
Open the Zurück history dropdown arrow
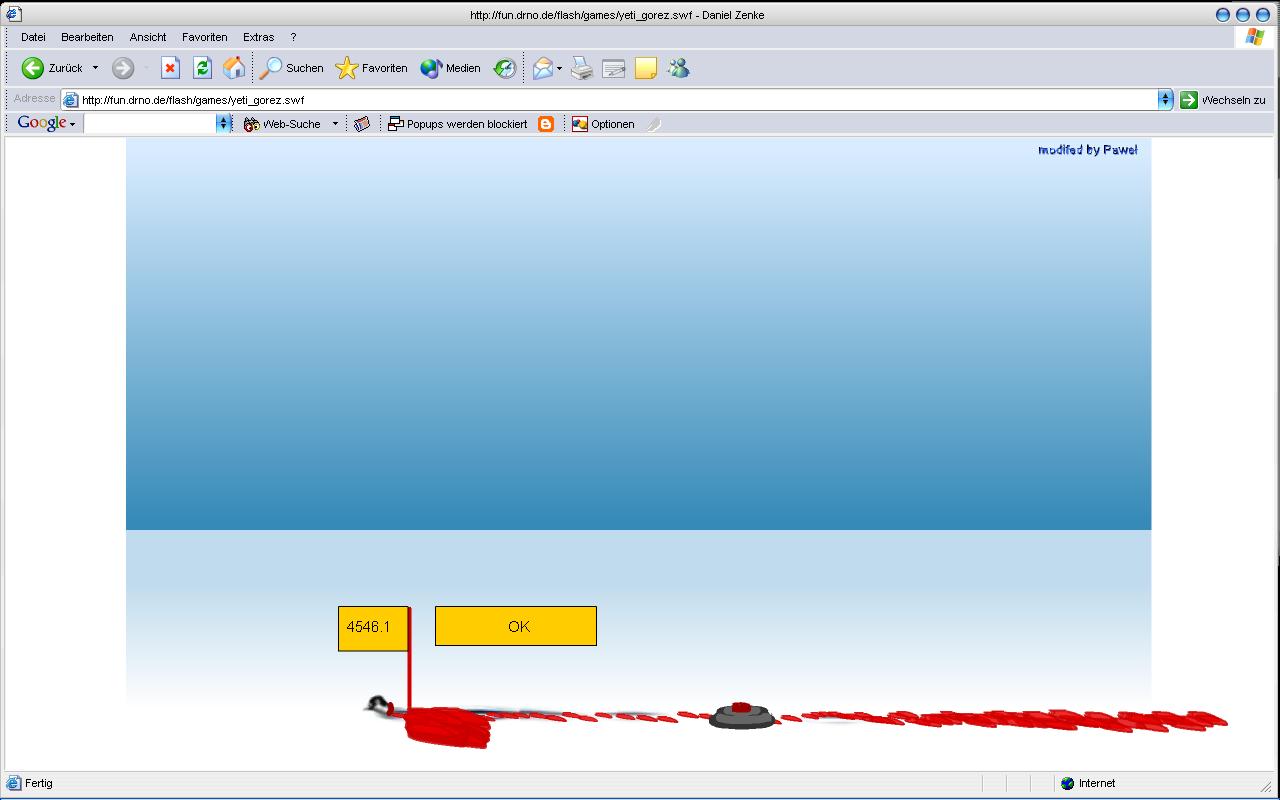tap(95, 68)
